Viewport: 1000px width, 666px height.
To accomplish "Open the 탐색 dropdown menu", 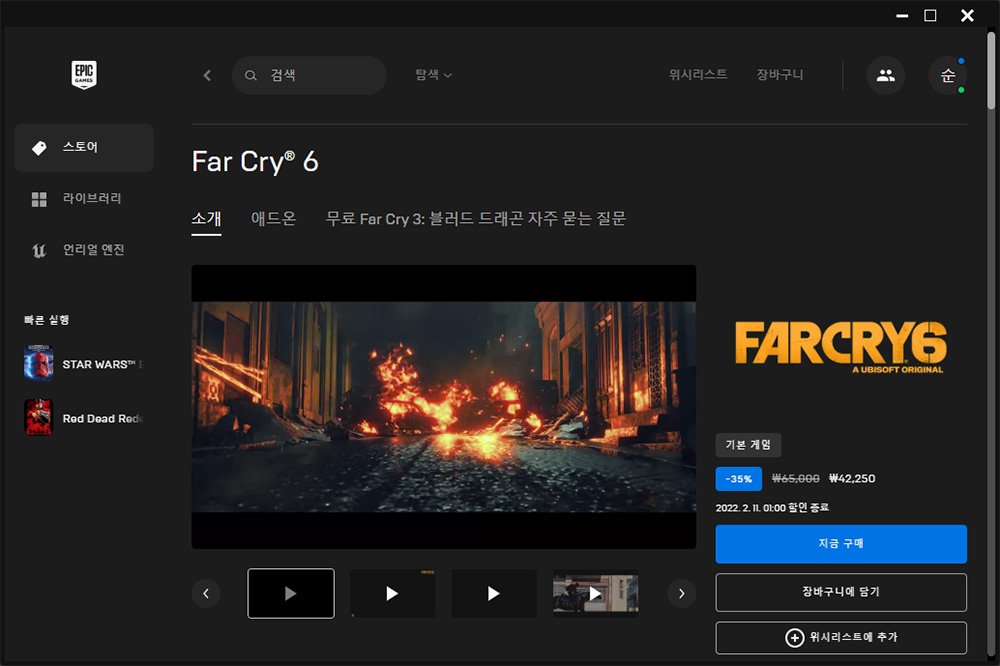I will tap(434, 75).
